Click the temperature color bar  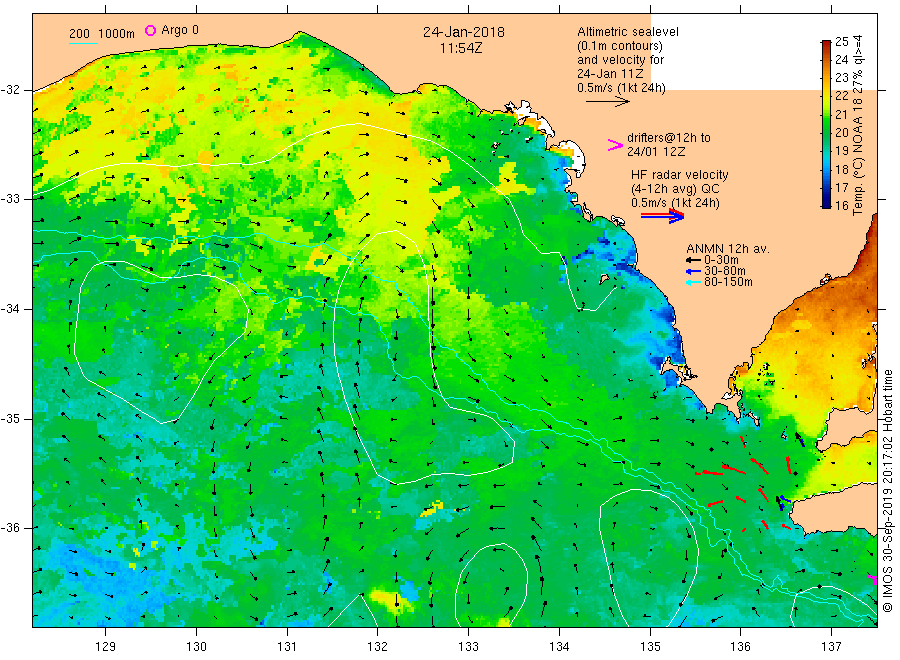pyautogui.click(x=826, y=124)
